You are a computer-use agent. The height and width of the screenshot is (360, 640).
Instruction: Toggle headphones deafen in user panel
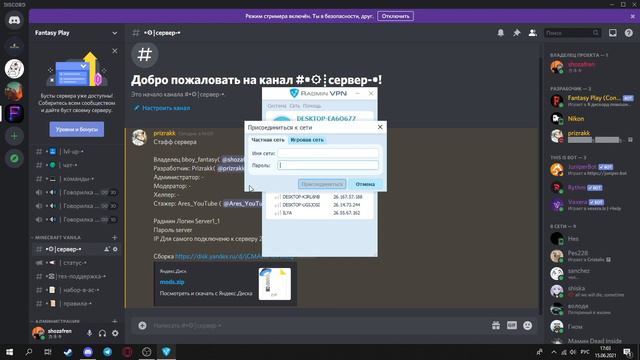point(102,333)
